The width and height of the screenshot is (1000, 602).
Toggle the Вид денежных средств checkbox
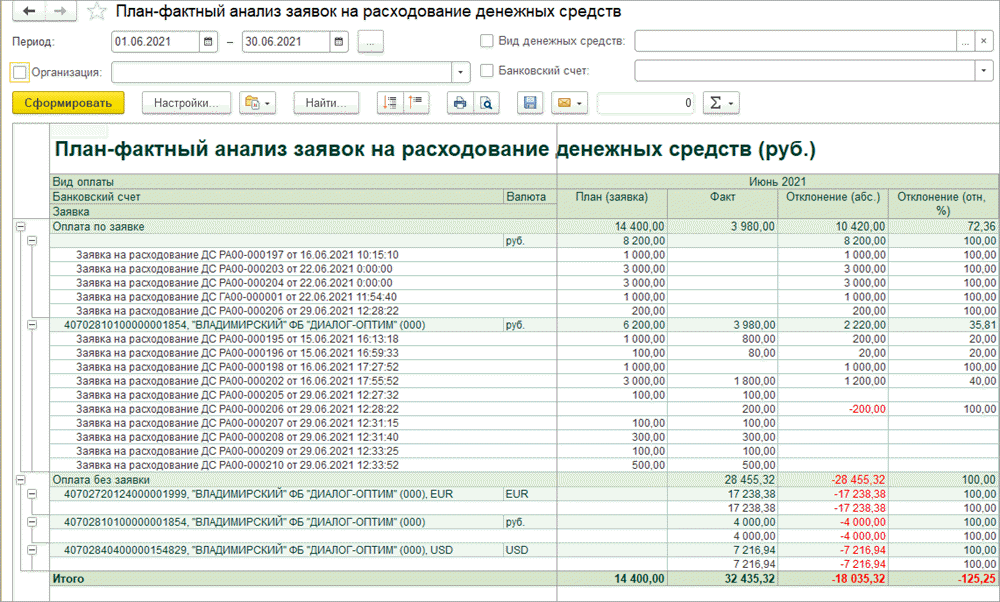click(x=487, y=42)
